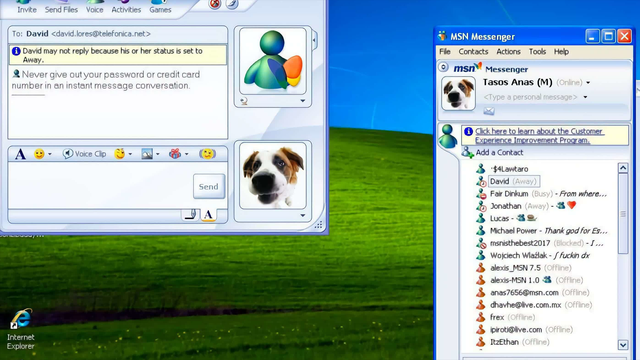Send a nudge to David
The width and height of the screenshot is (640, 360).
[x=207, y=154]
